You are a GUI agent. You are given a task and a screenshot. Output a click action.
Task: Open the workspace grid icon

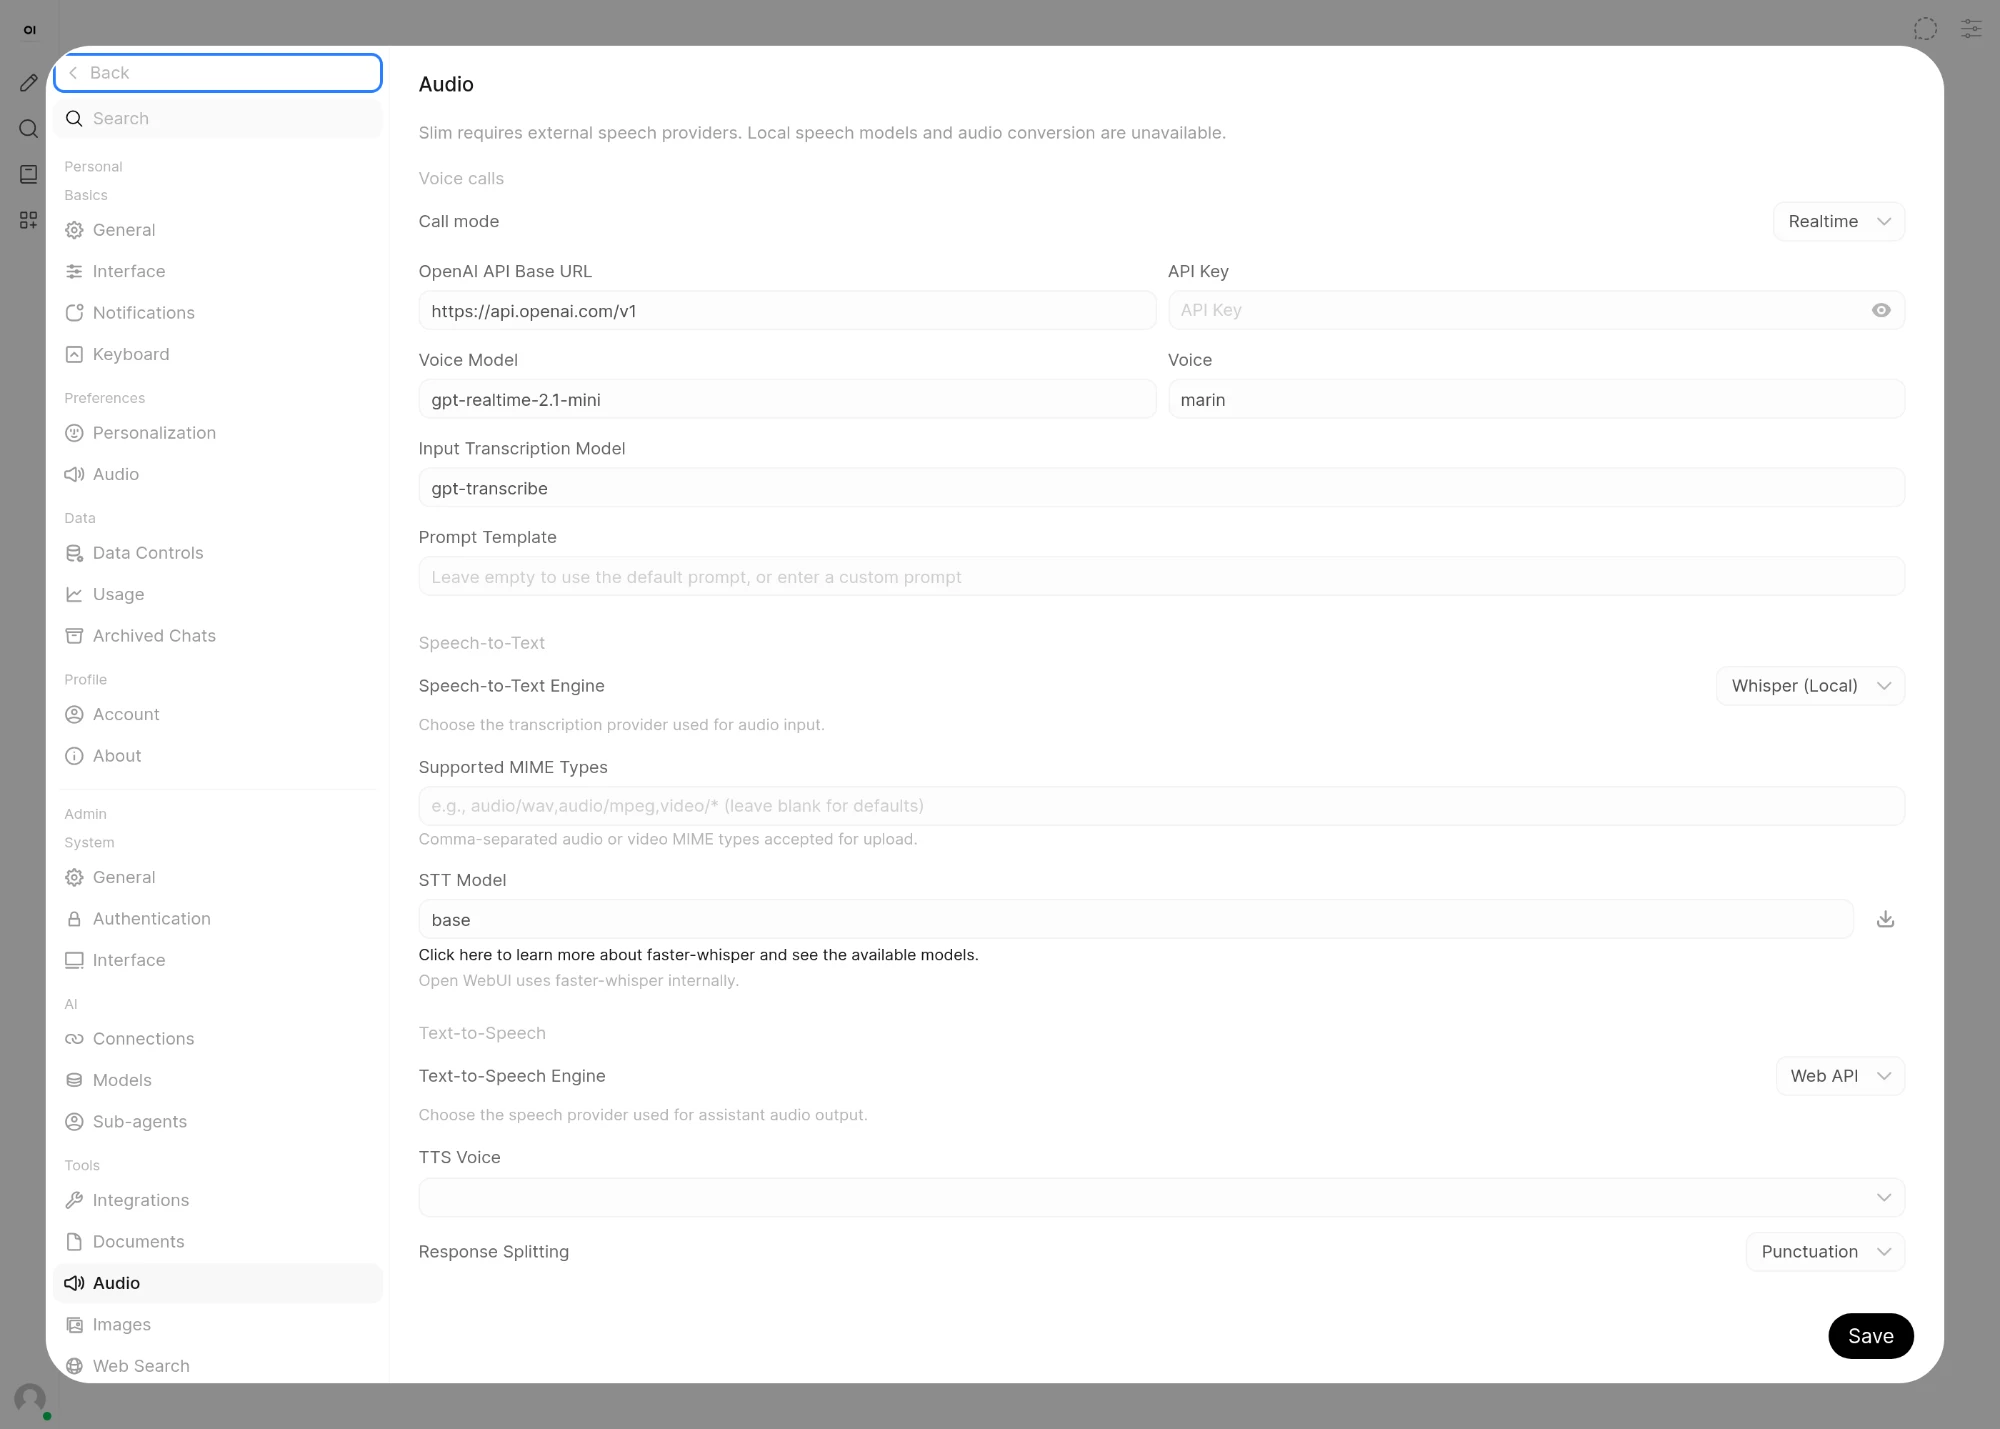click(x=29, y=220)
